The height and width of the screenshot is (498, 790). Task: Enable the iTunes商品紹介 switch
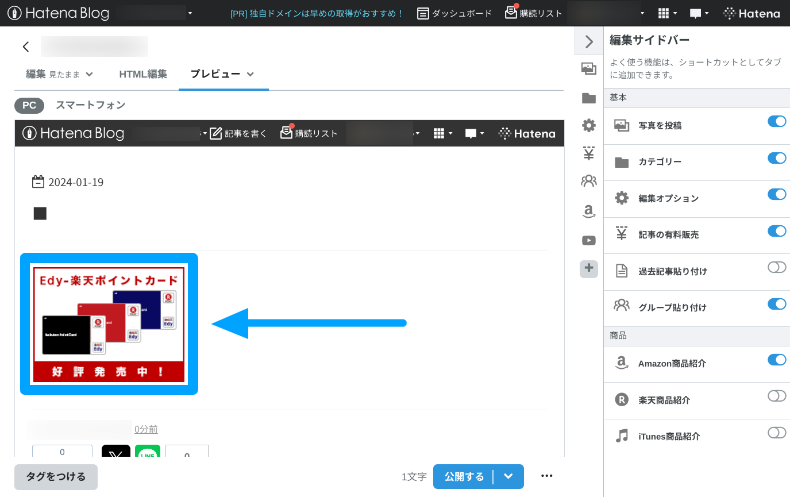[776, 433]
